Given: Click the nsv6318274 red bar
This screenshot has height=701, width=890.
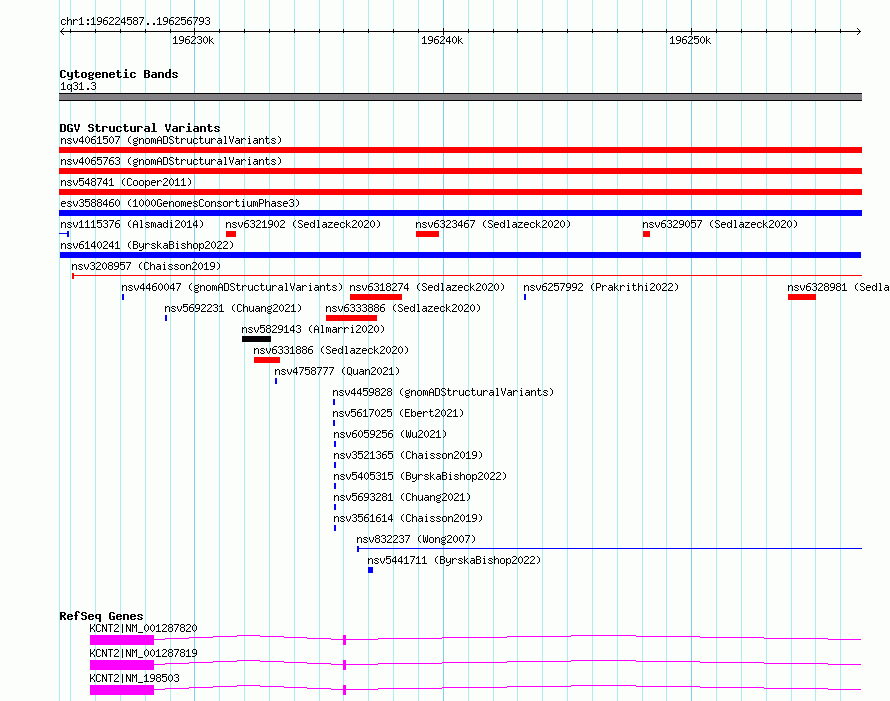Looking at the screenshot, I should pos(376,297).
